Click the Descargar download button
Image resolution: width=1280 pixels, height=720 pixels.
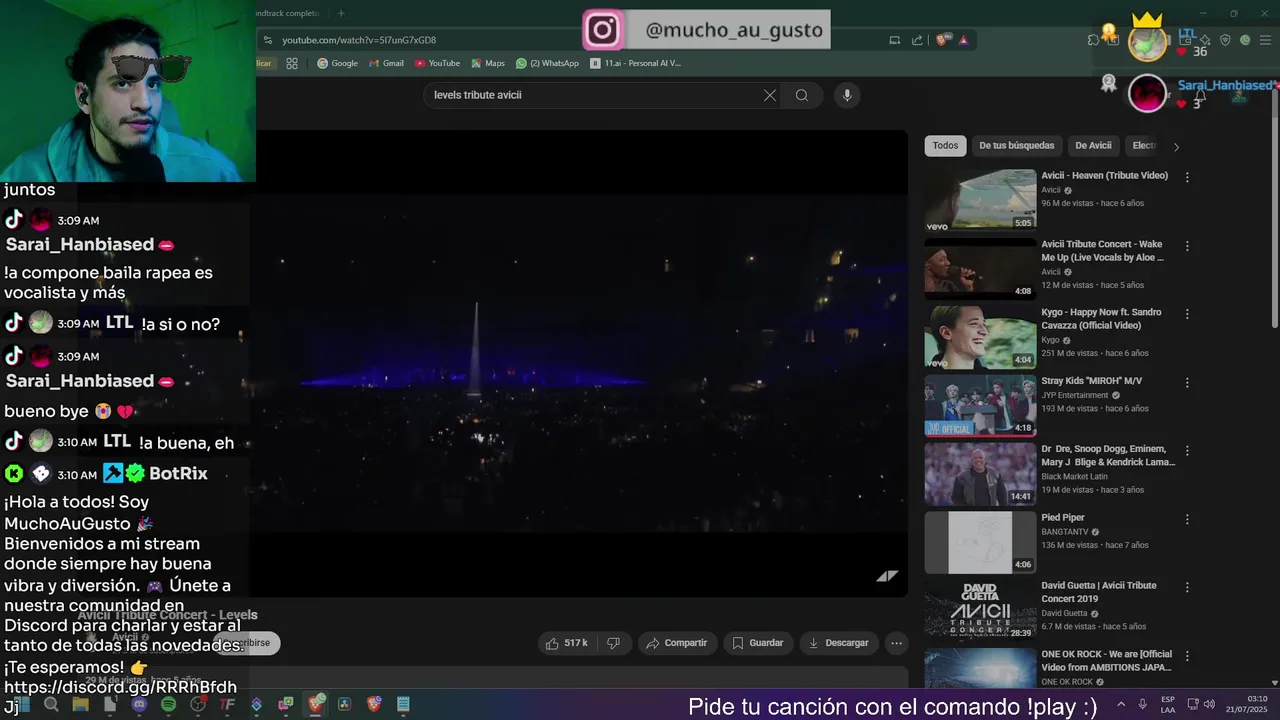pos(838,643)
